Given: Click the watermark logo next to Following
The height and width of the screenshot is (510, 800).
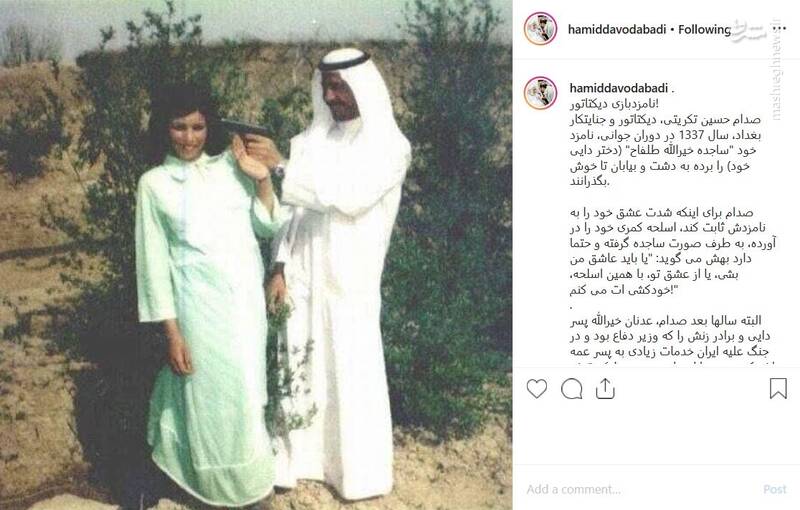Looking at the screenshot, I should click(752, 30).
